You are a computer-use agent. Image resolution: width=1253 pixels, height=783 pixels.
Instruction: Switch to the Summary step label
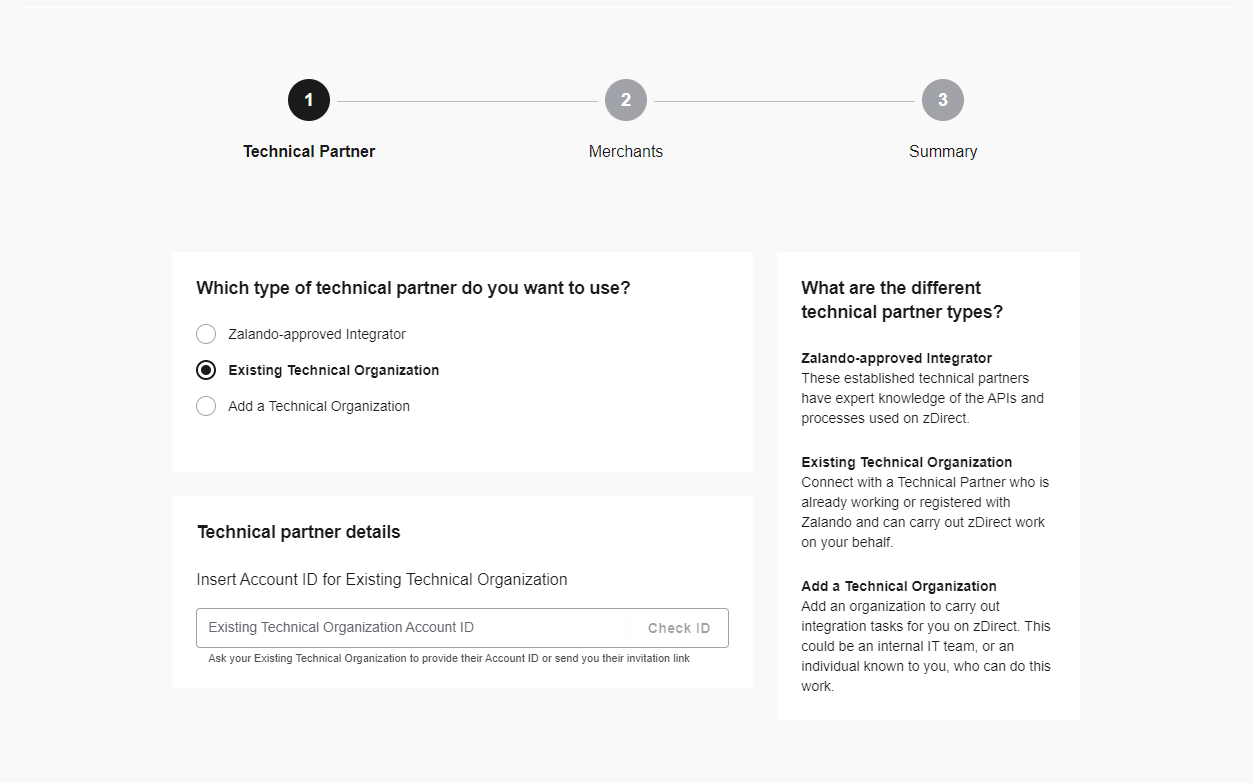tap(943, 151)
